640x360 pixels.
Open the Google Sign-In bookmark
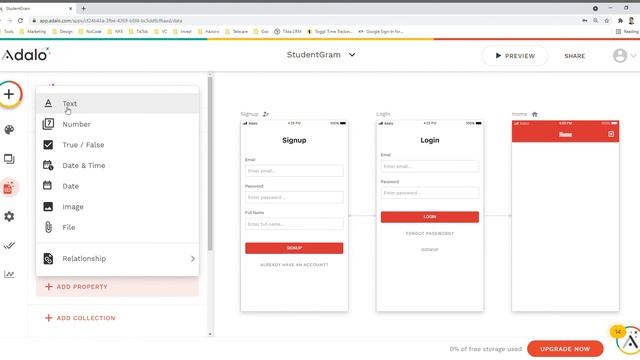[x=381, y=31]
